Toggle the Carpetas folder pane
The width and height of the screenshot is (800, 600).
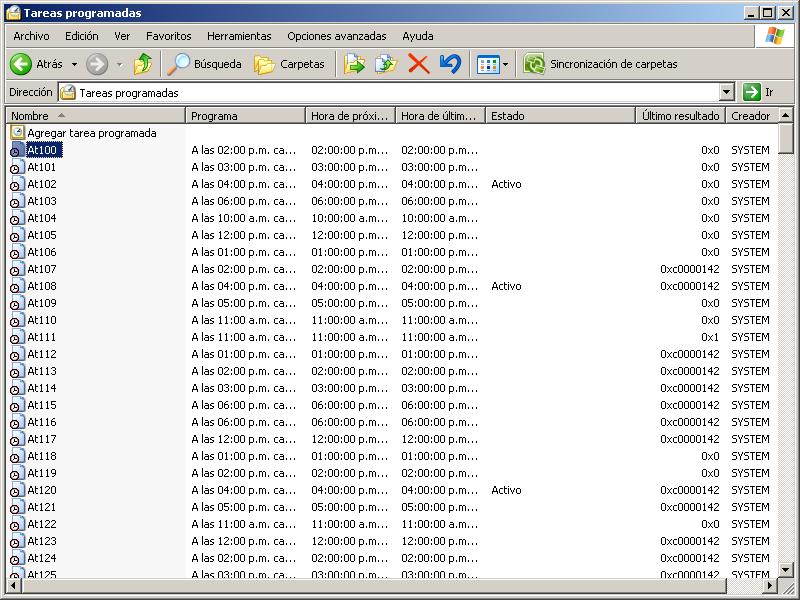click(x=290, y=64)
